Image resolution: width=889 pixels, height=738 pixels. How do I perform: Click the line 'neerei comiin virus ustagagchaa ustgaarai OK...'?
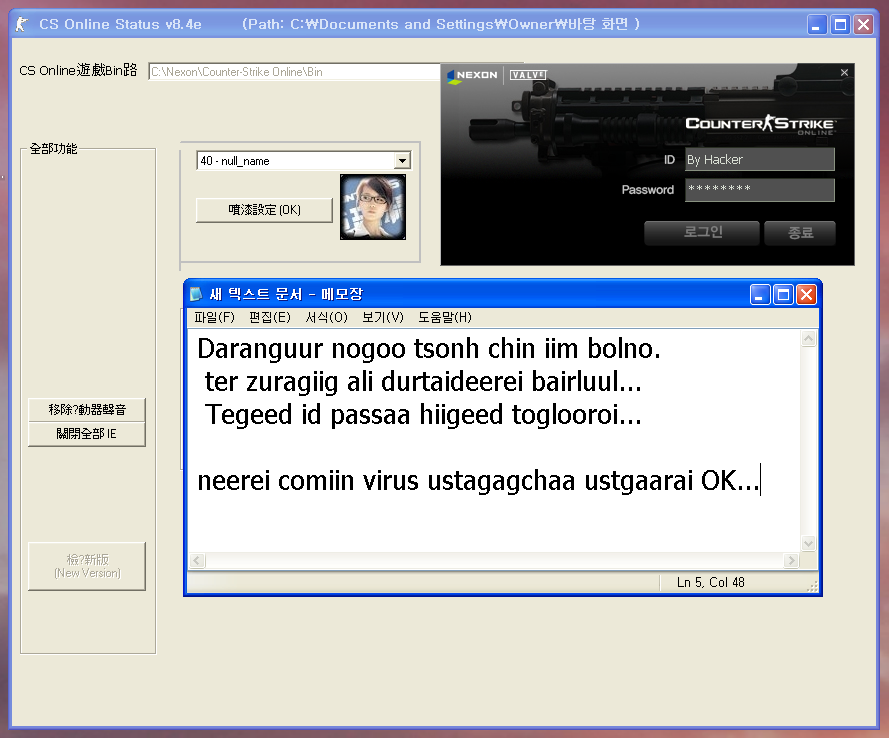(x=478, y=481)
